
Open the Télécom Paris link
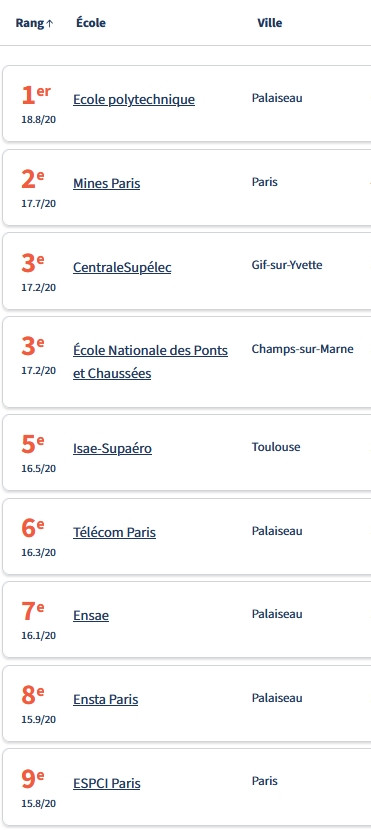pos(114,532)
